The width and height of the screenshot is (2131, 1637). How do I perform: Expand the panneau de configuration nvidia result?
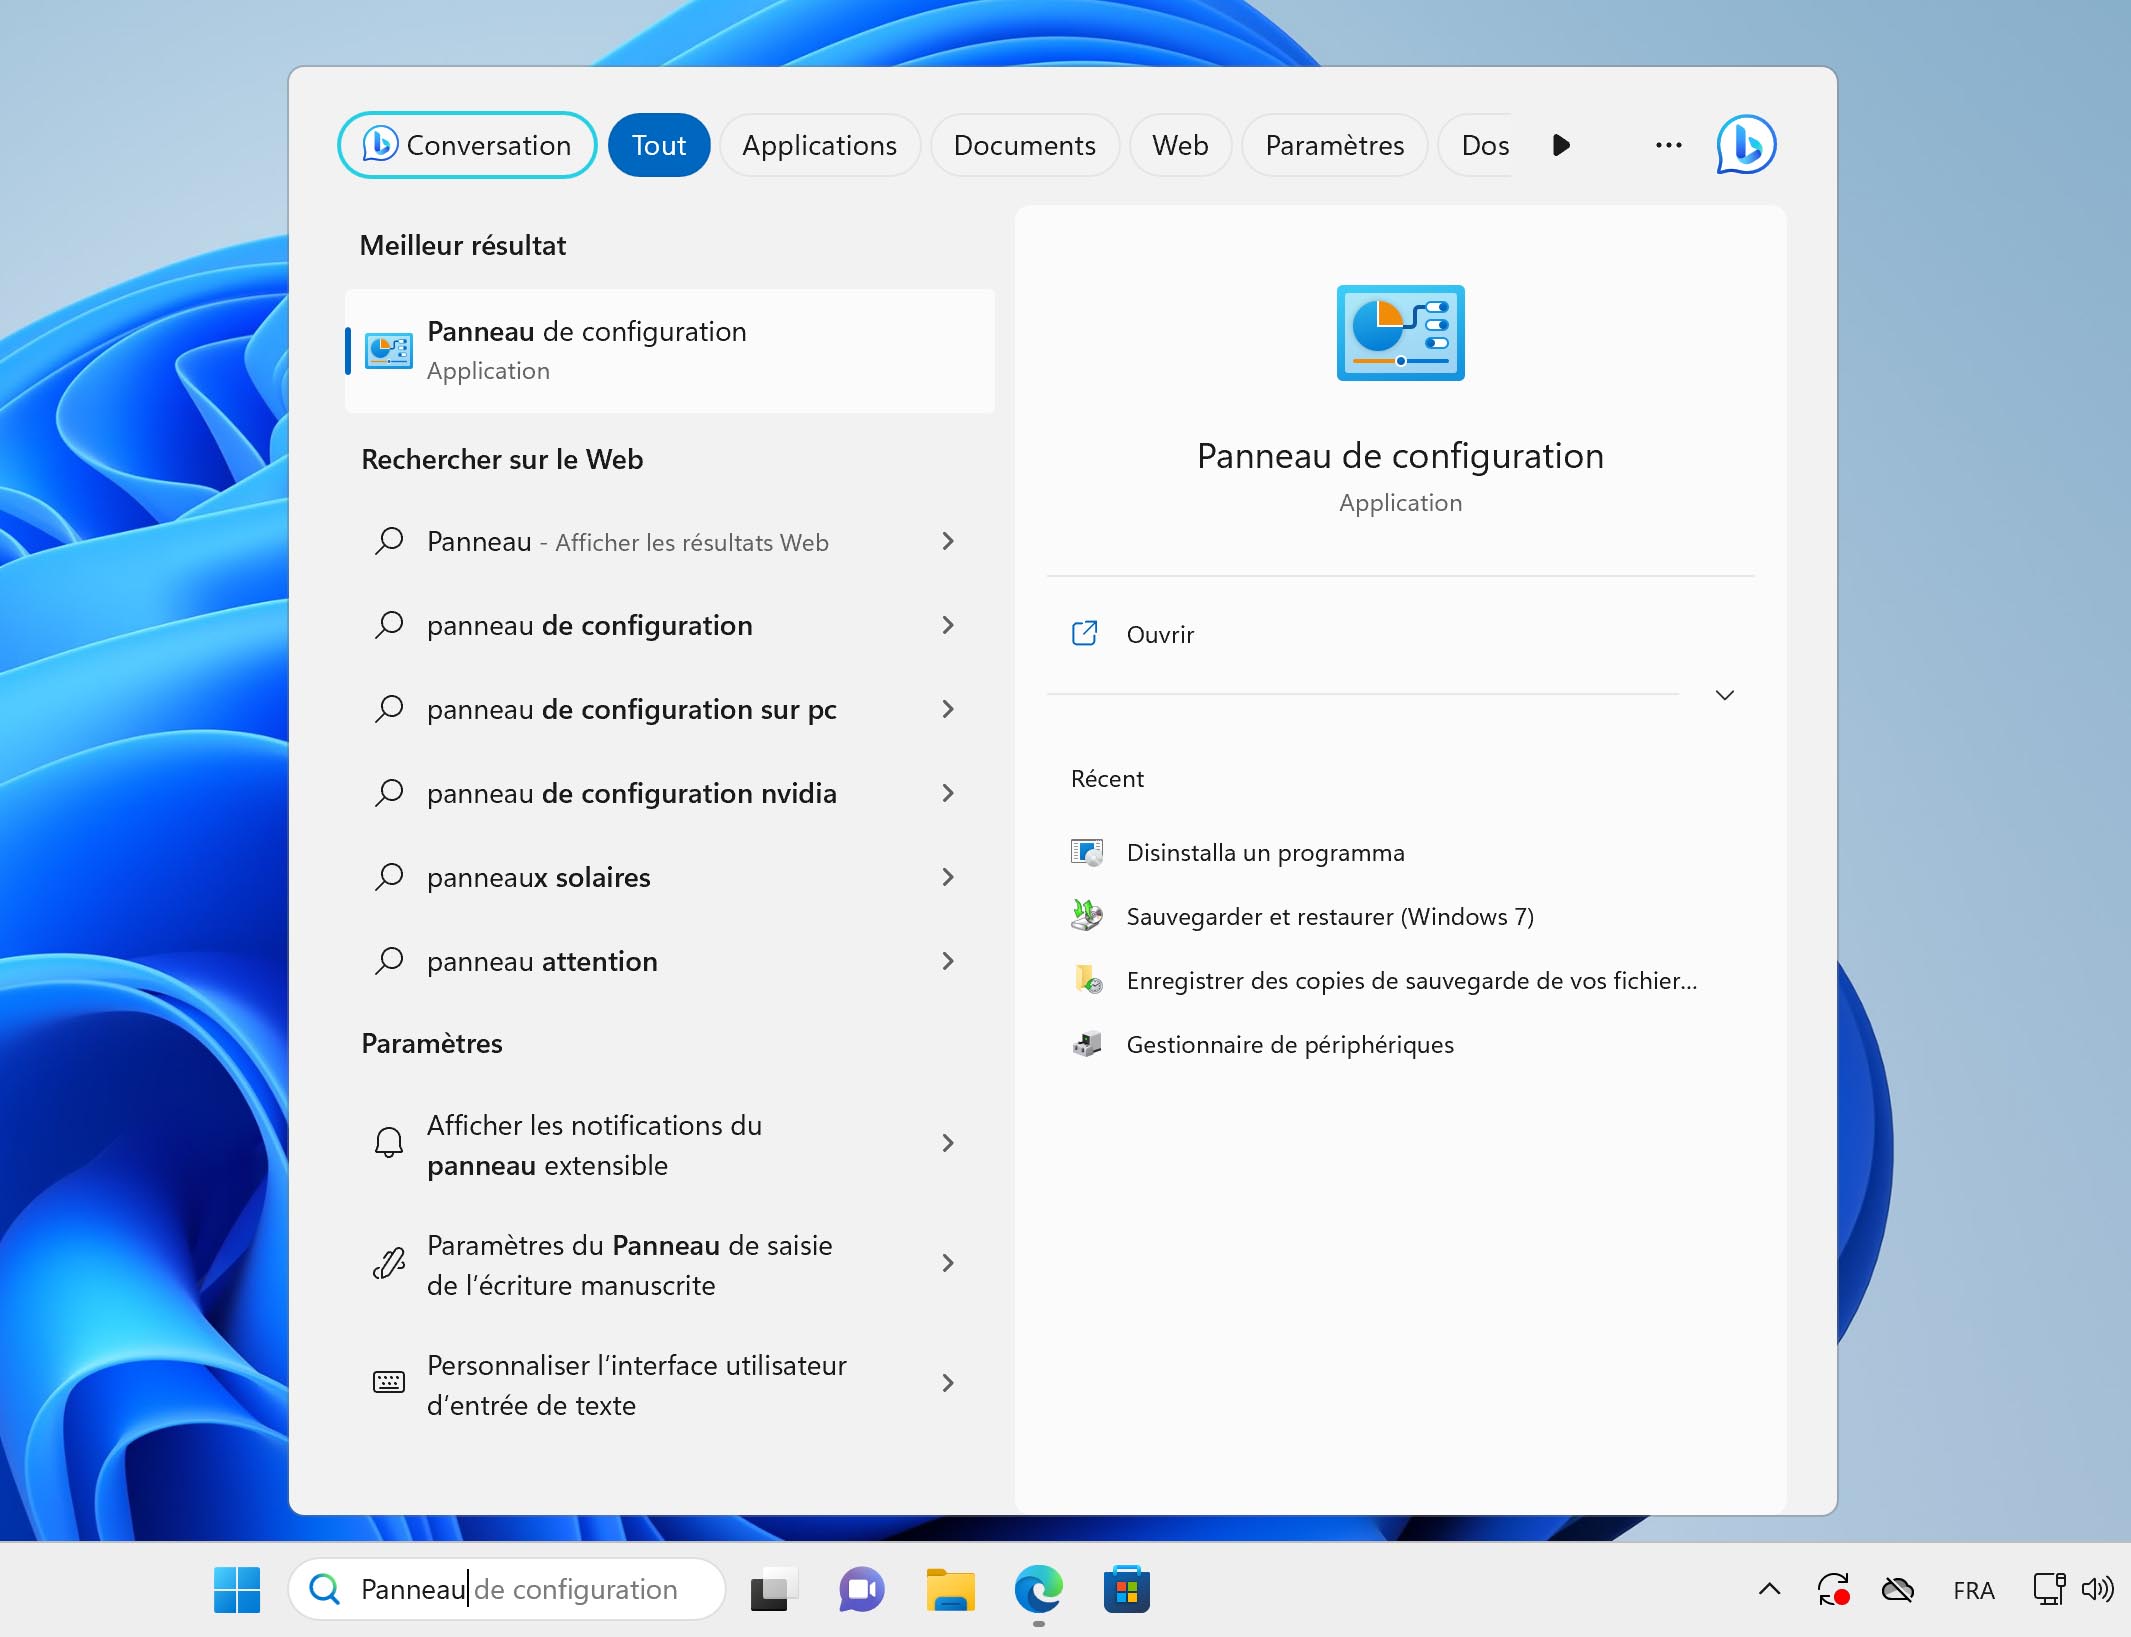click(x=946, y=793)
